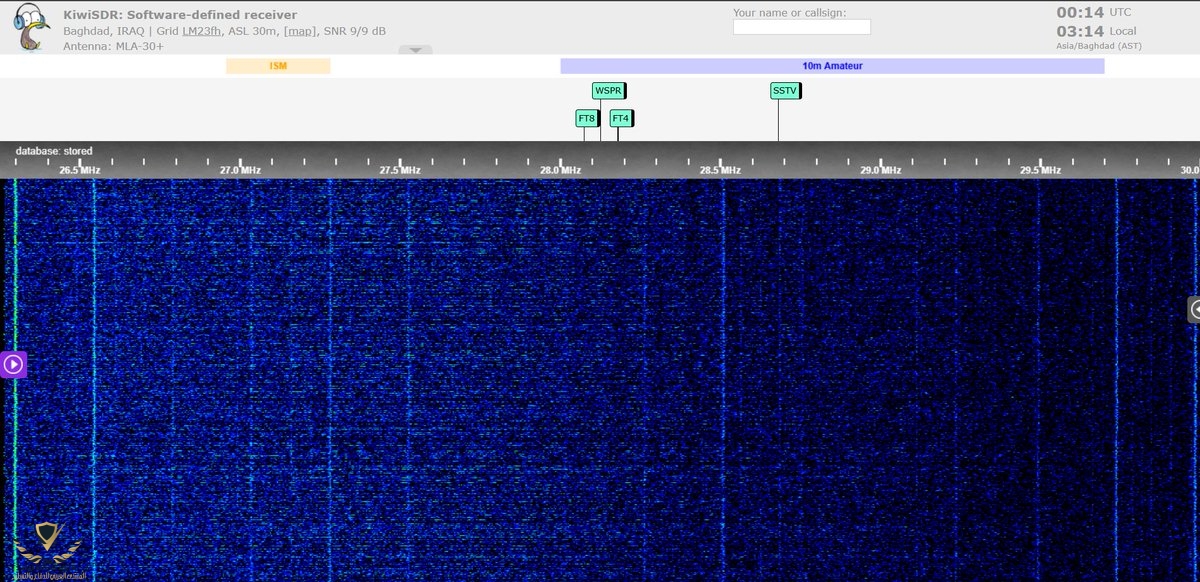Select the FT4 frequency label
The width and height of the screenshot is (1200, 582).
tap(620, 119)
